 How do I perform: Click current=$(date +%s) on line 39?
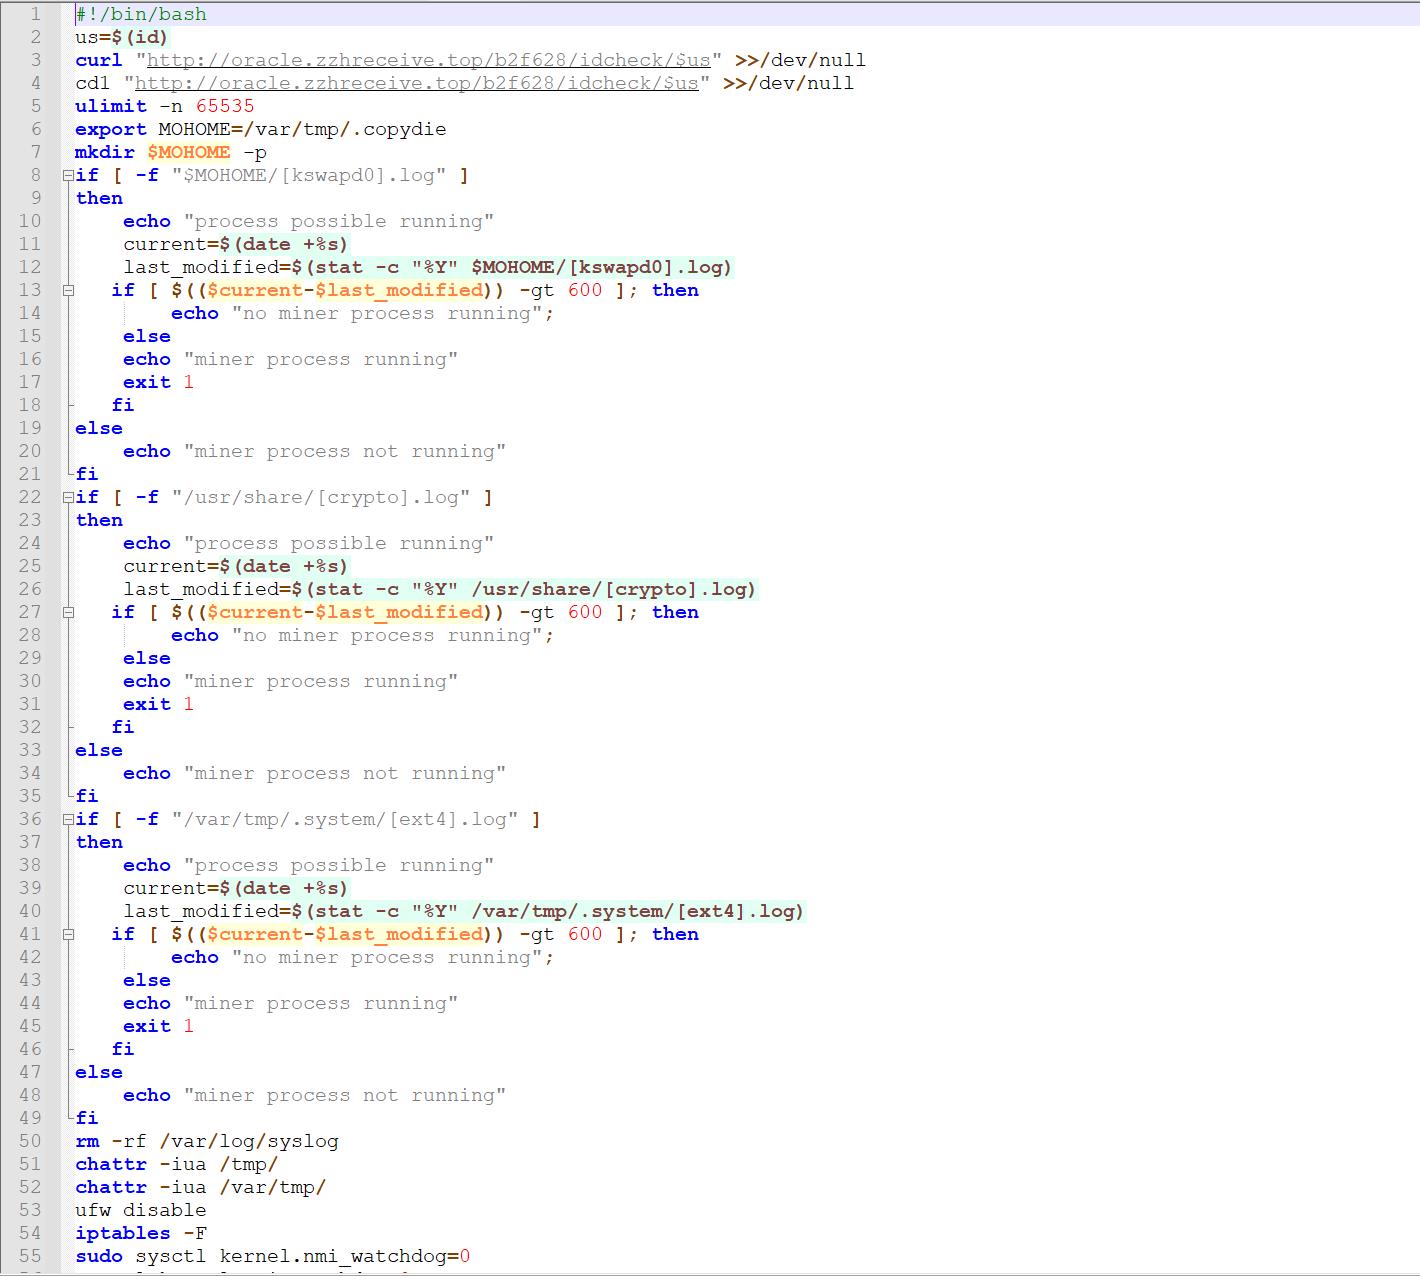(x=236, y=888)
